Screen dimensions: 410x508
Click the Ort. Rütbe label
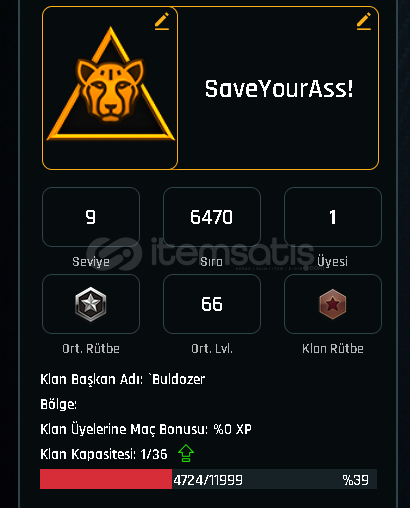pos(91,349)
